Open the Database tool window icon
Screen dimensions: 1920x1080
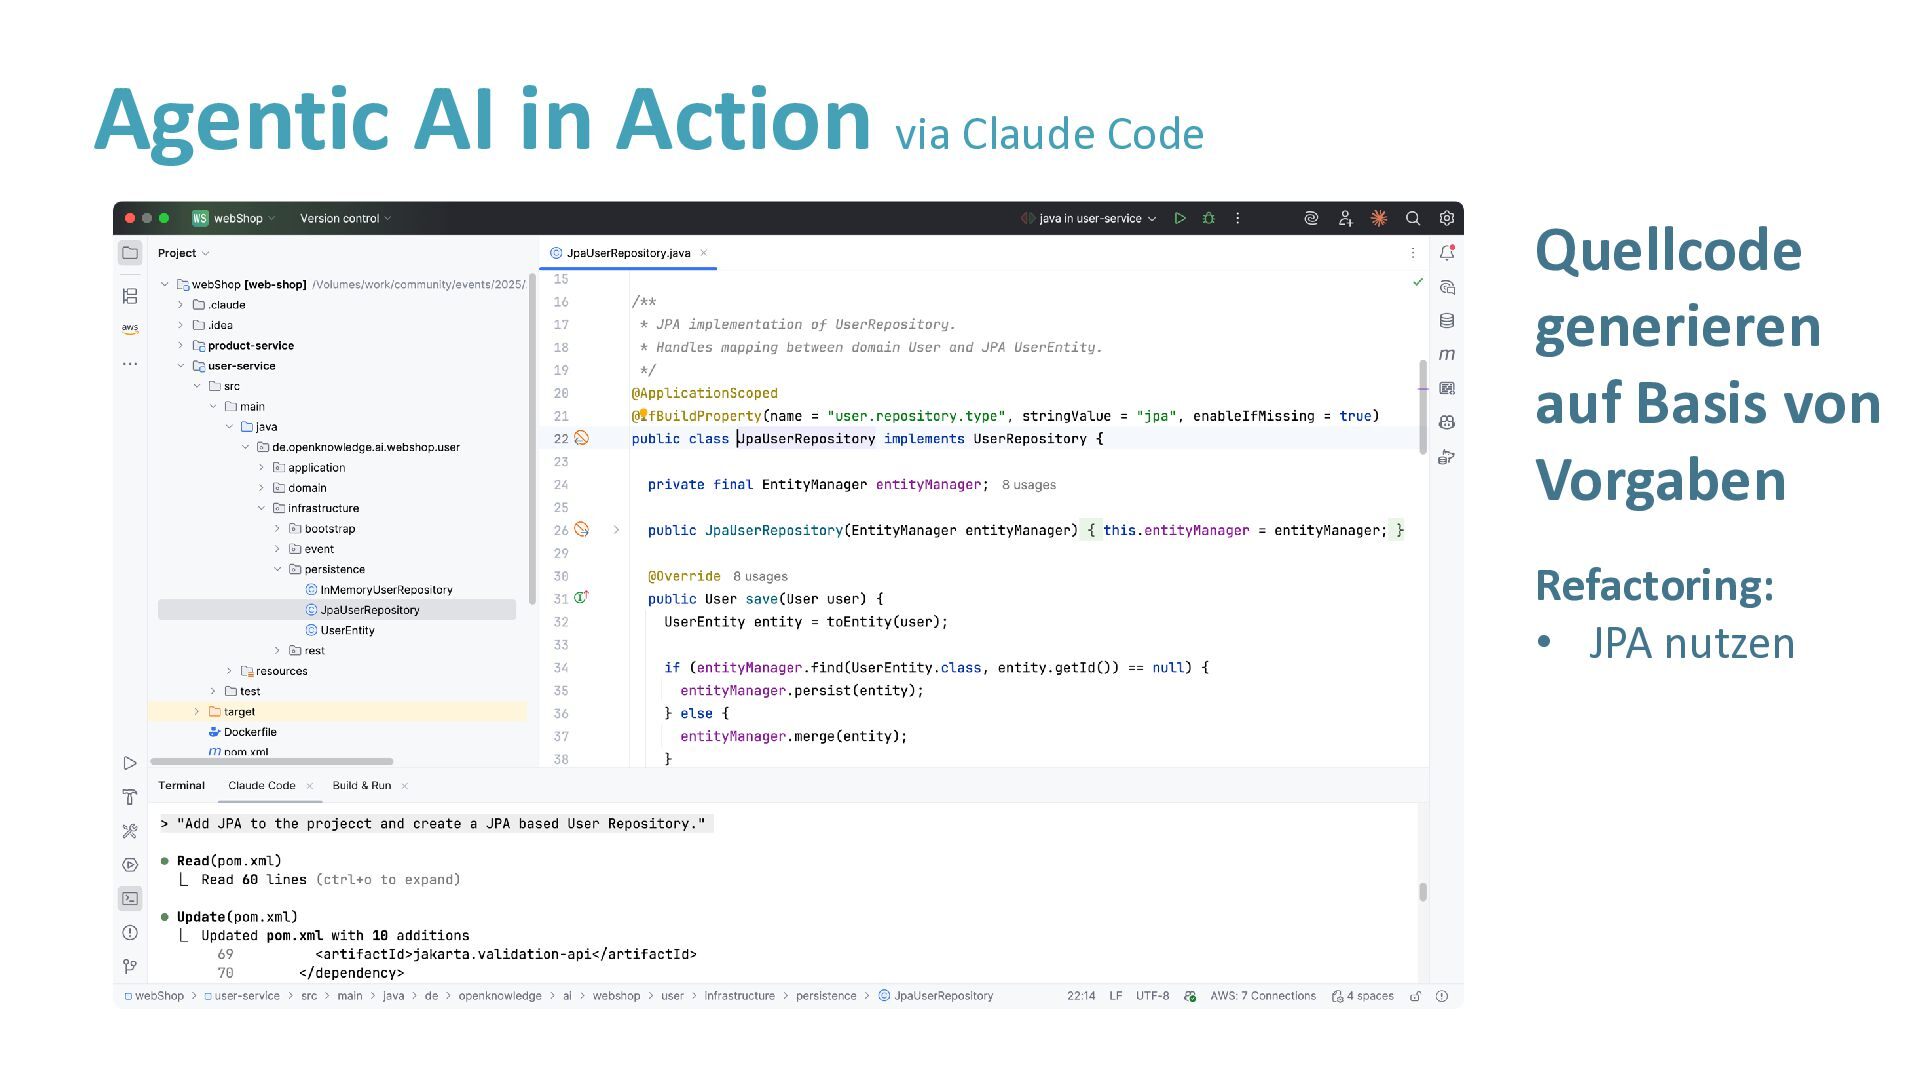point(1446,321)
